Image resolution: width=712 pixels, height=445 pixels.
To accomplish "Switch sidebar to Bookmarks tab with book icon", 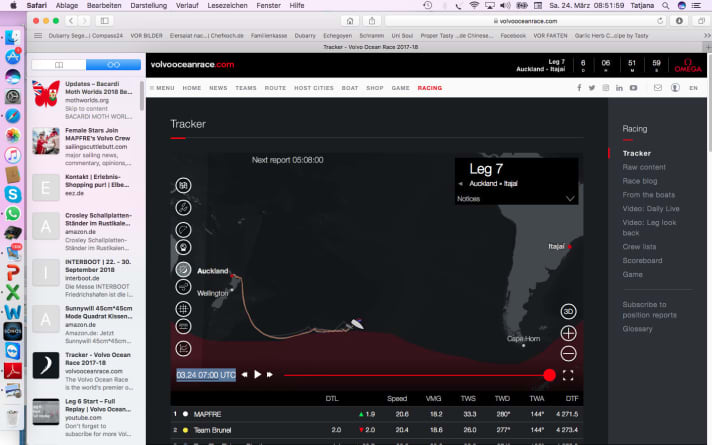I will (x=59, y=65).
